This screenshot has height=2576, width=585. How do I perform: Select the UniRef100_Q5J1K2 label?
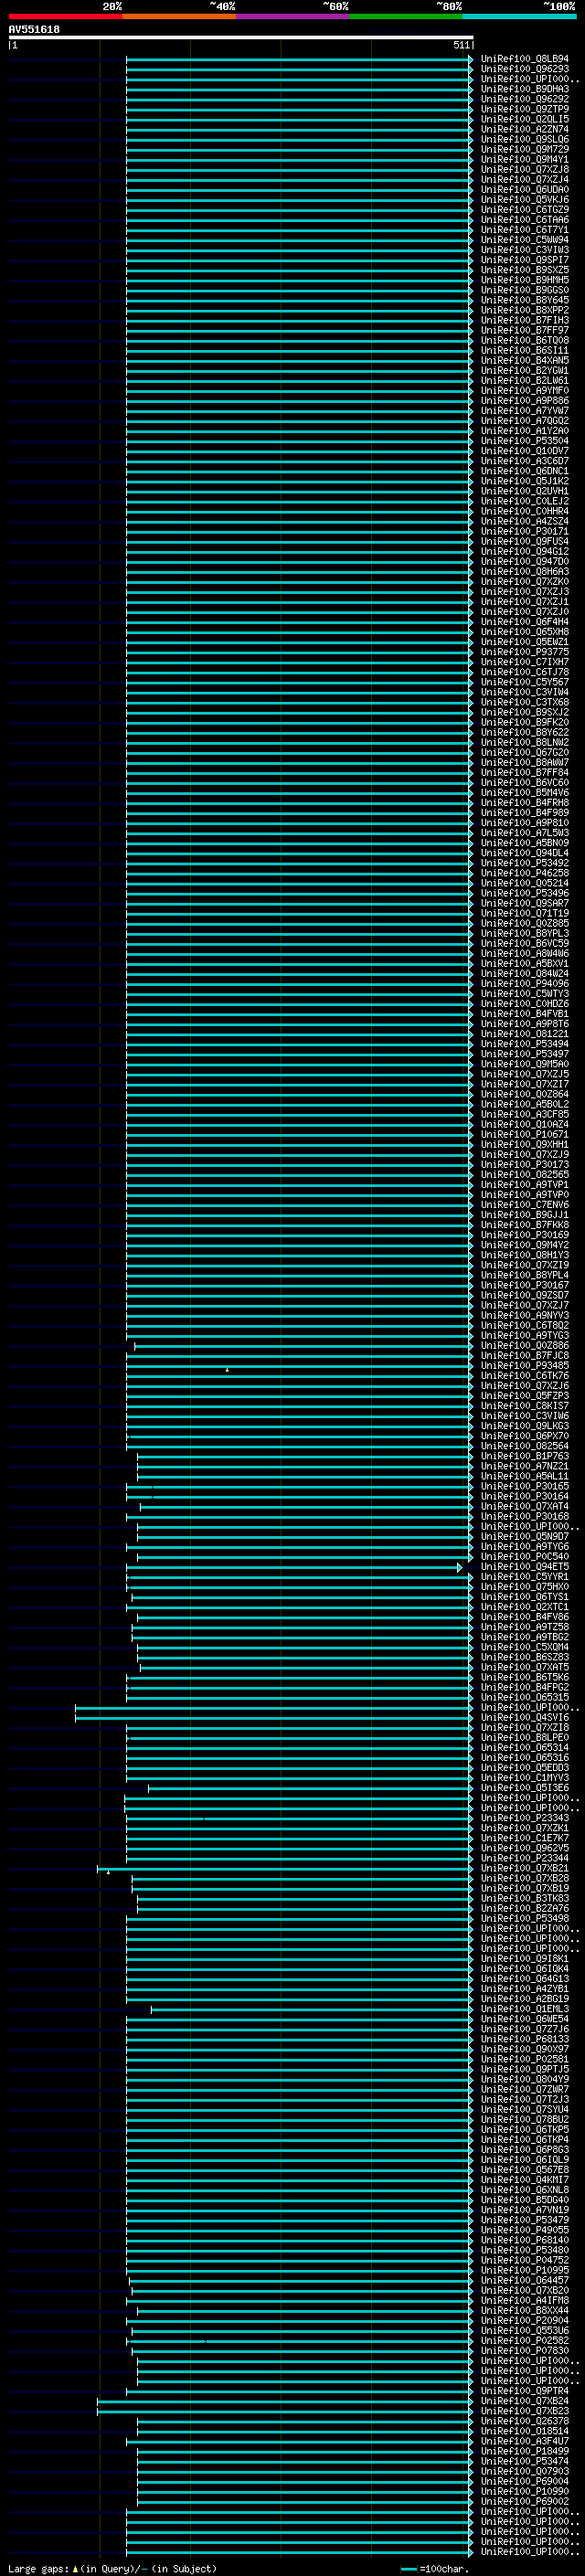pyautogui.click(x=525, y=481)
